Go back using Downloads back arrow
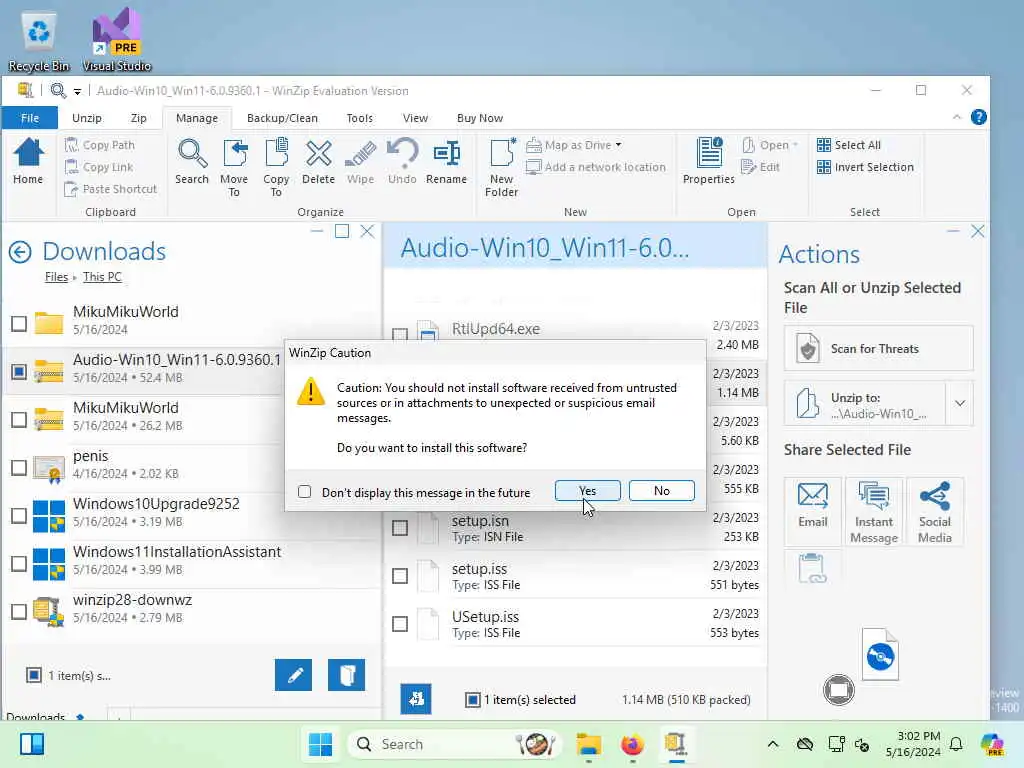 (20, 252)
